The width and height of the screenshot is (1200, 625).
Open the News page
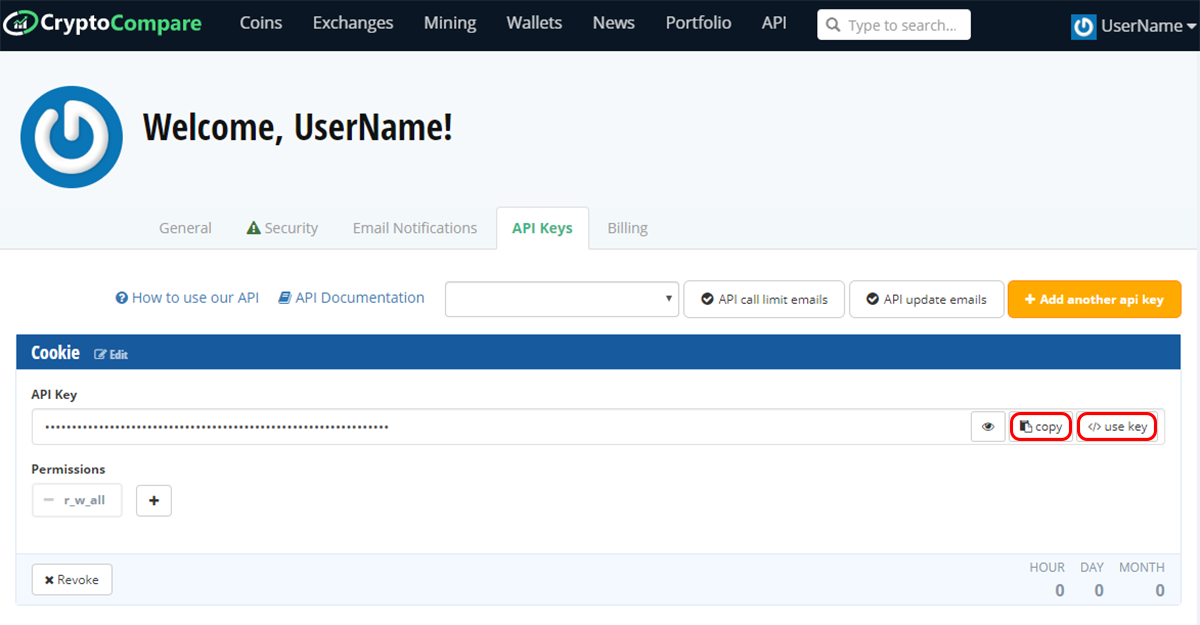point(613,22)
